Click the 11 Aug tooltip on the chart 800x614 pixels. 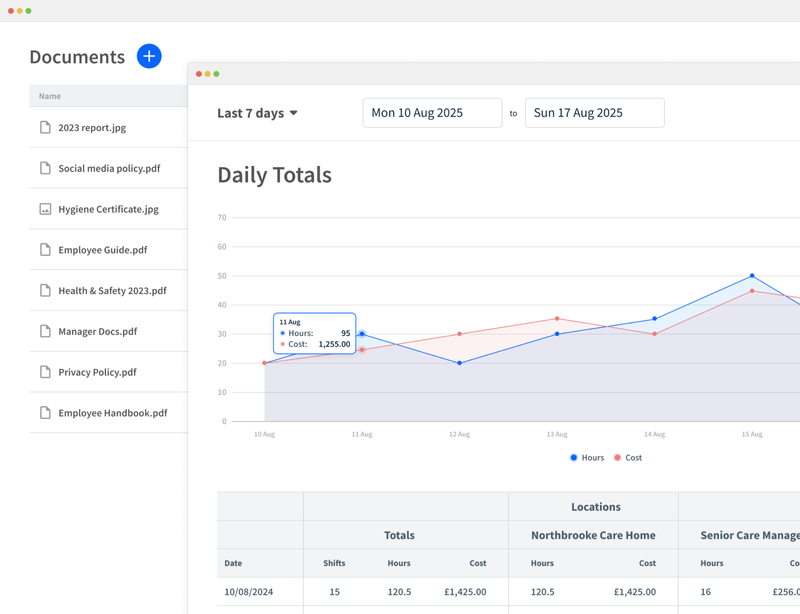pos(315,333)
